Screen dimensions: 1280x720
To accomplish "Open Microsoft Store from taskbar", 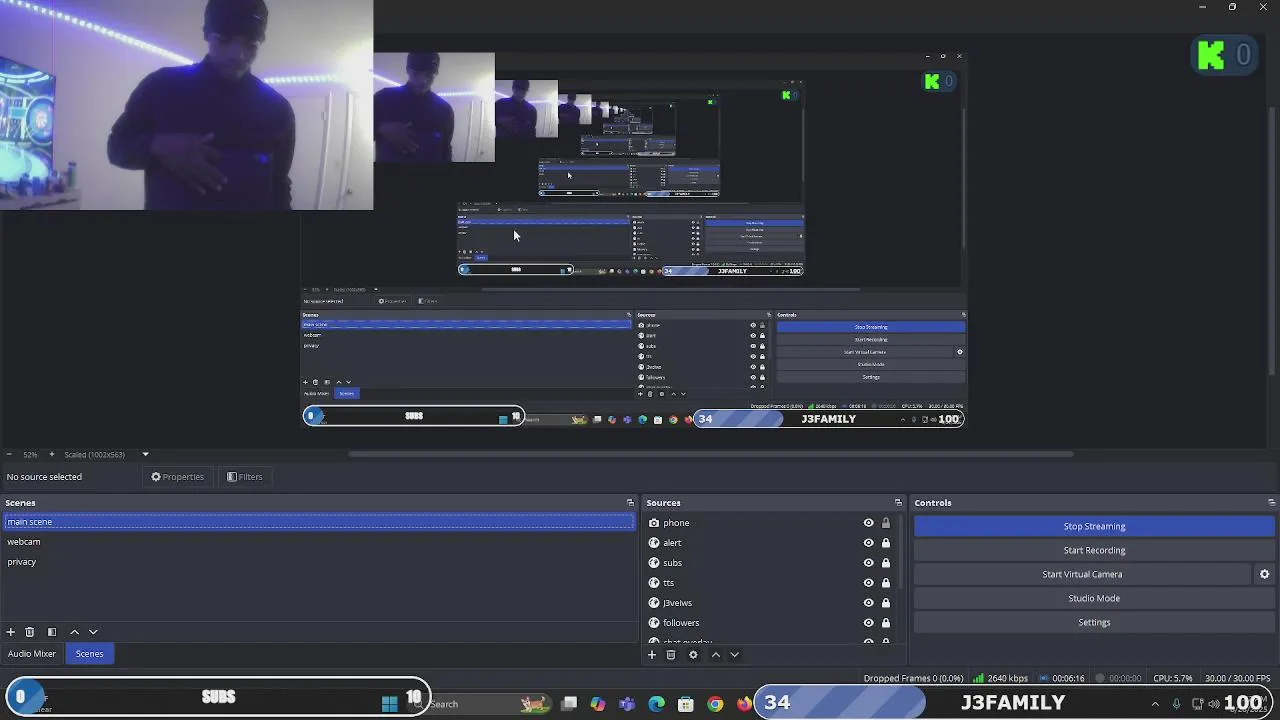I will (x=686, y=704).
